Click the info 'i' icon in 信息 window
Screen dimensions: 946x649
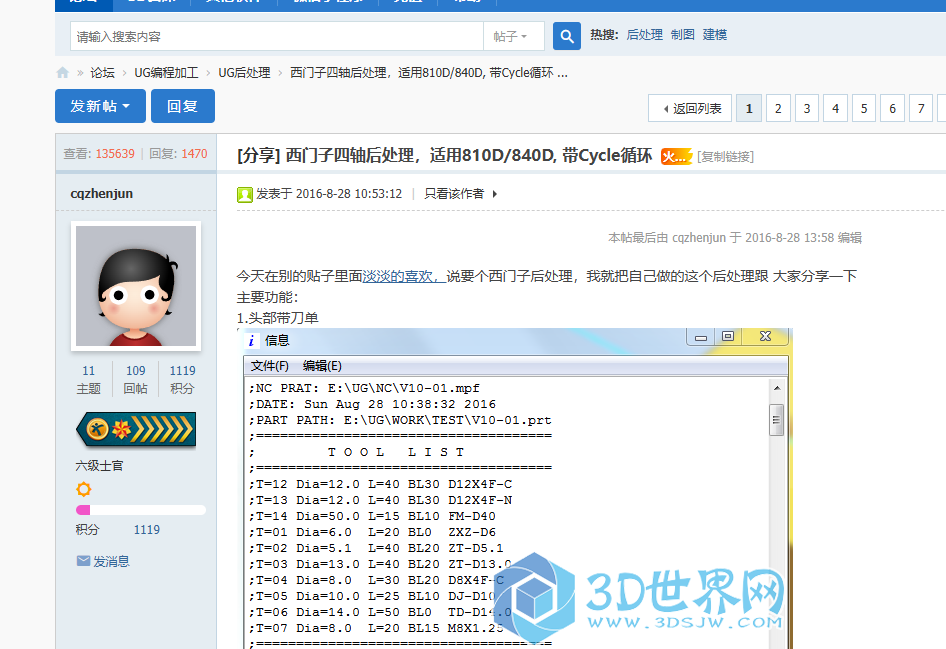tap(251, 340)
